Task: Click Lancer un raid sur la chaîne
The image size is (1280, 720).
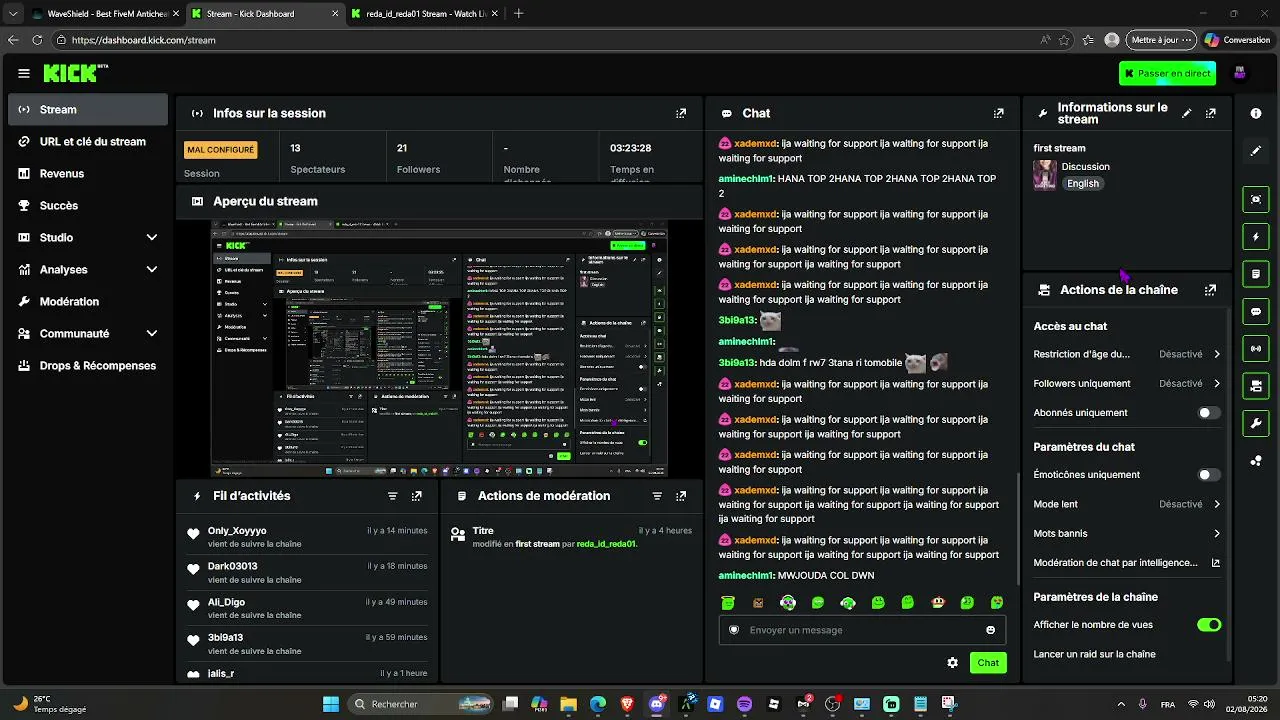Action: (1094, 654)
